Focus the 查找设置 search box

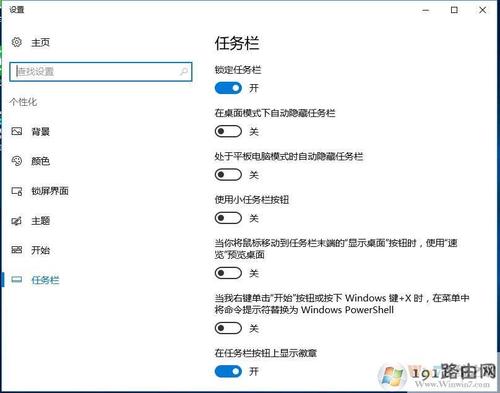coord(101,71)
